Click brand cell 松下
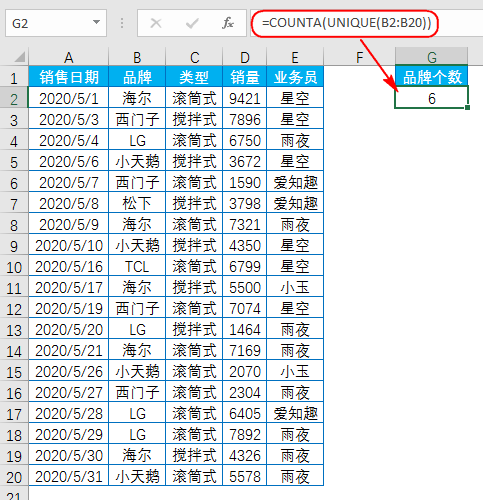Viewport: 483px width, 500px height. pyautogui.click(x=137, y=202)
